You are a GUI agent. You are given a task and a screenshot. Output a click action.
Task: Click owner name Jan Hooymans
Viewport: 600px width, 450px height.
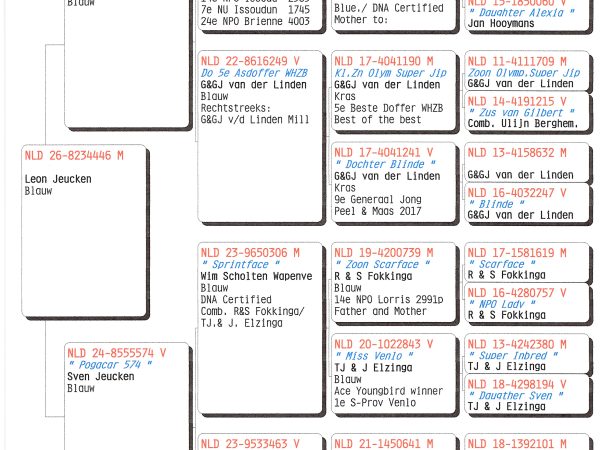[x=501, y=24]
